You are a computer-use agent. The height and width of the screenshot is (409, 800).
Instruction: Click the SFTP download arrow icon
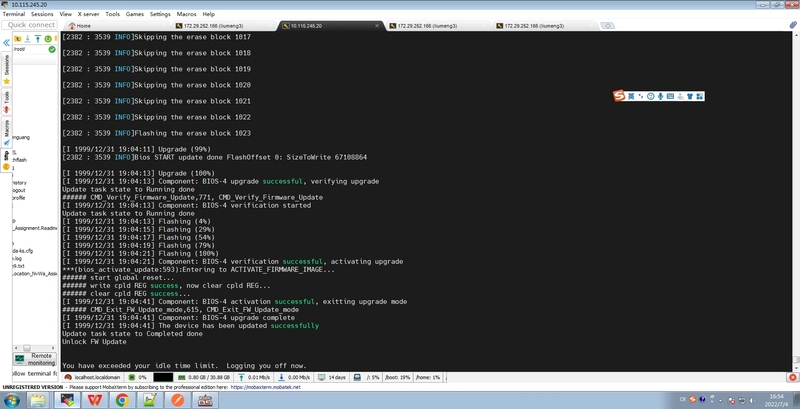coord(28,39)
